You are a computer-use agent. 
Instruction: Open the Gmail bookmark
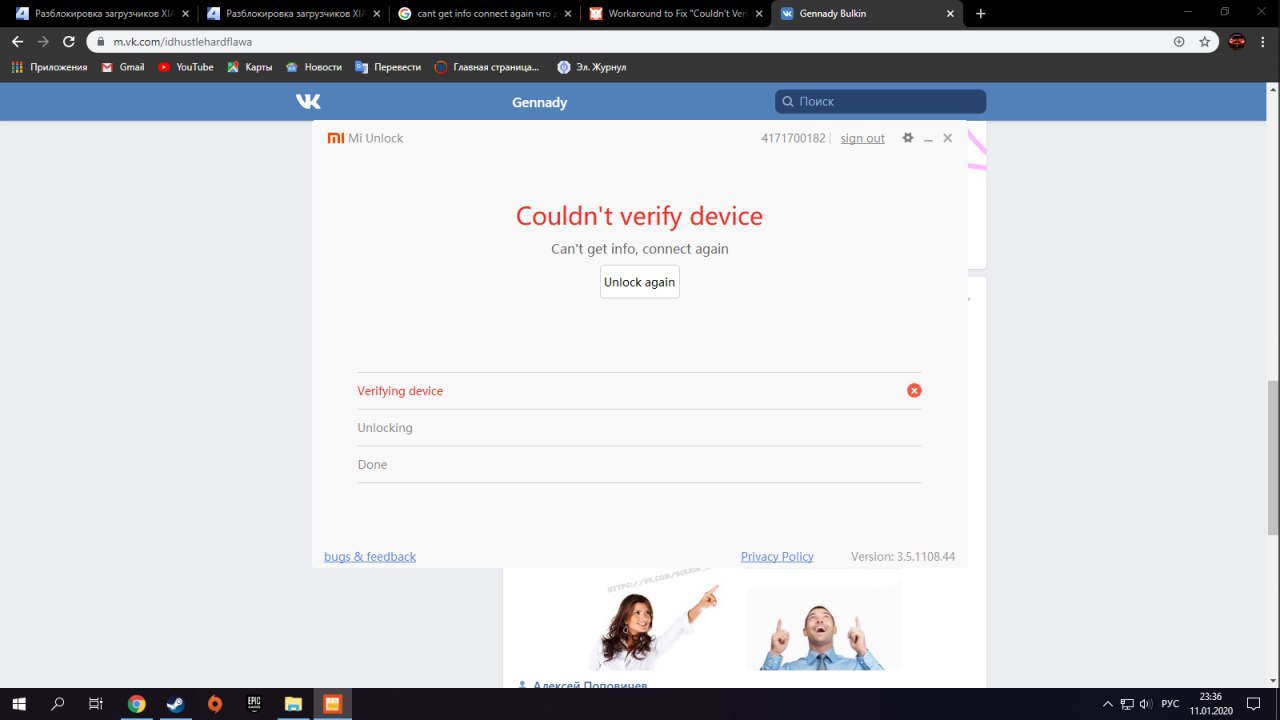[x=123, y=67]
